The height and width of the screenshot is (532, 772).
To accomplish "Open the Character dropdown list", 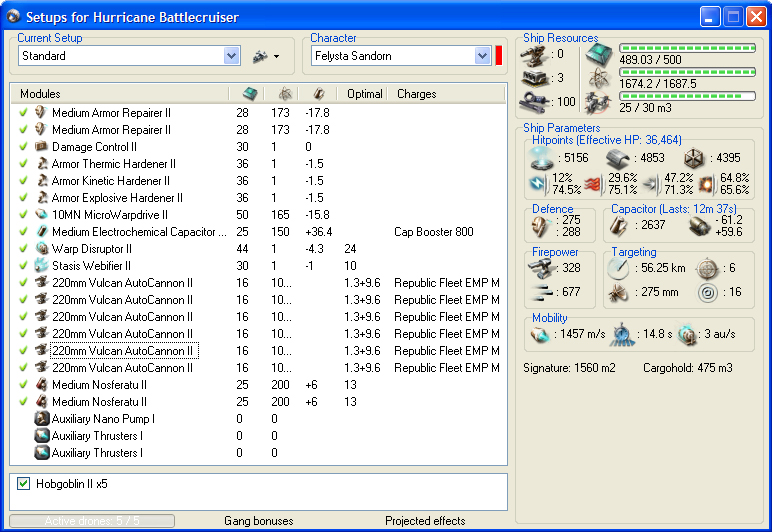I will [482, 56].
